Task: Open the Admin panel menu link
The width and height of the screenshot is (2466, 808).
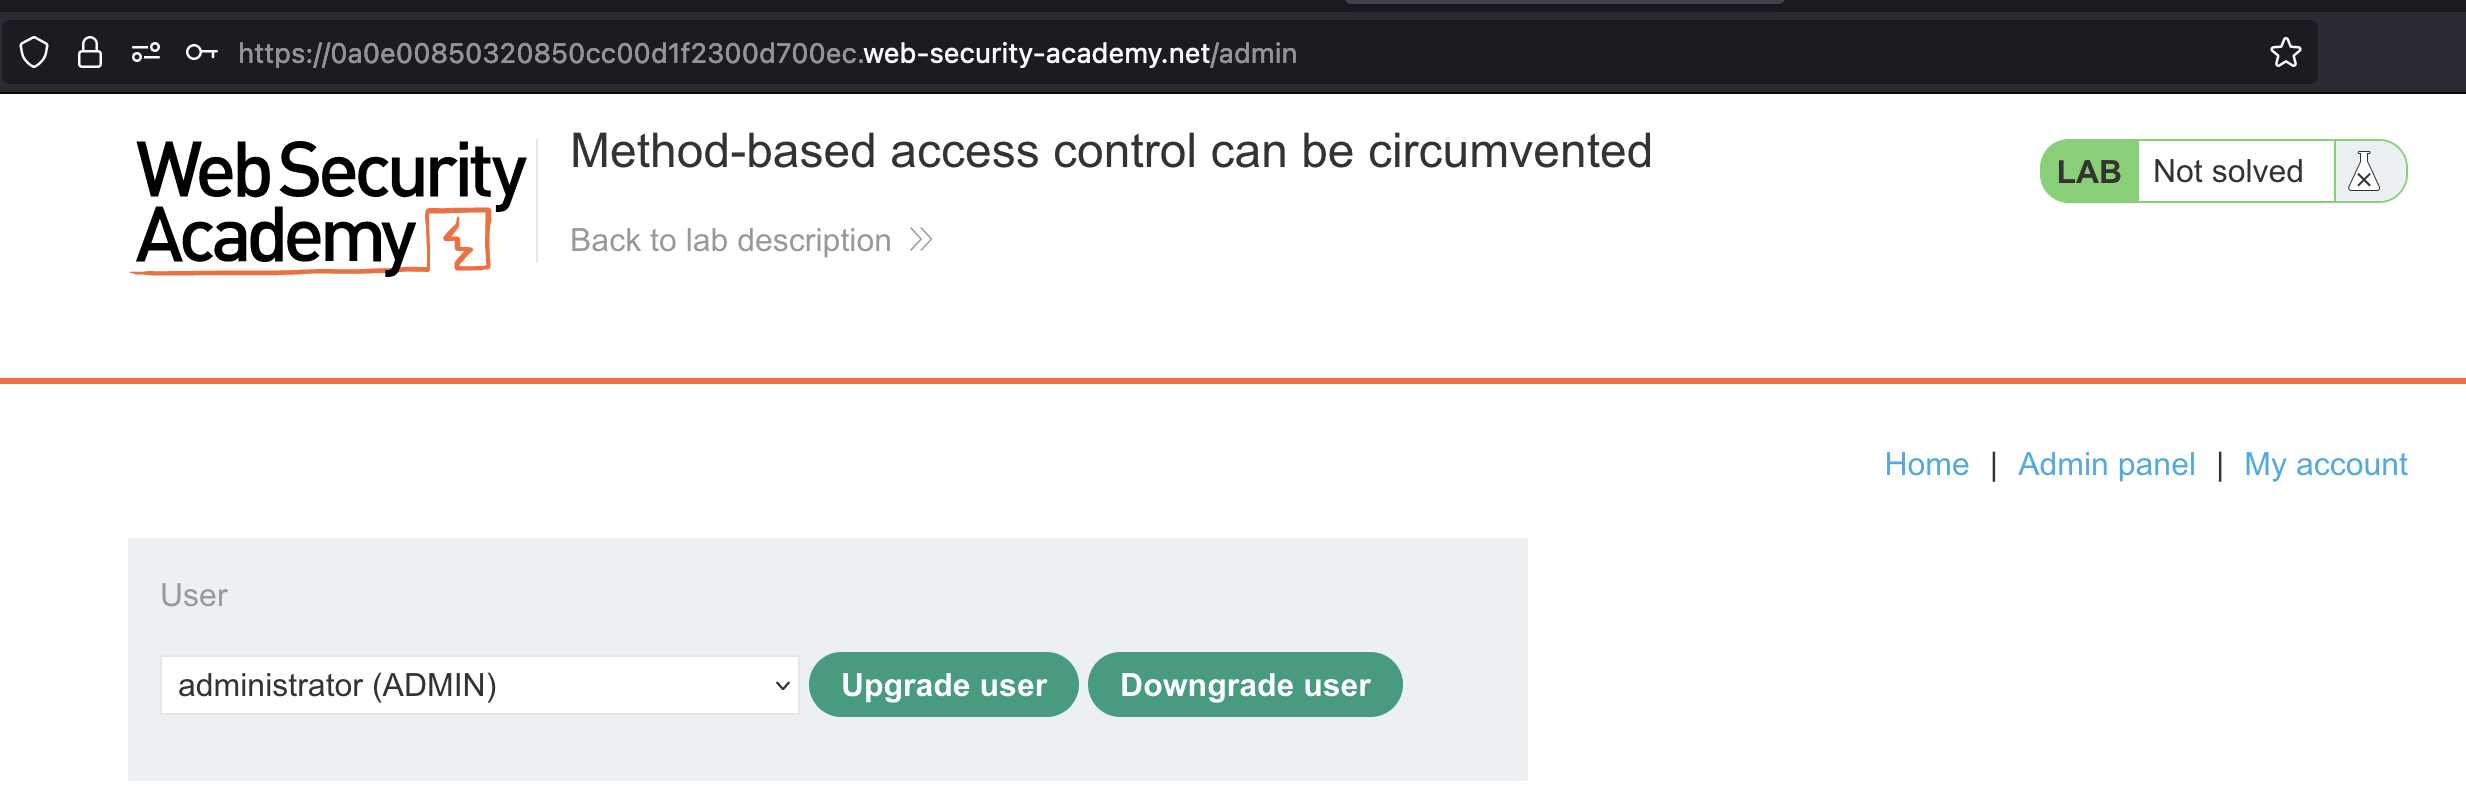Action: 2106,464
